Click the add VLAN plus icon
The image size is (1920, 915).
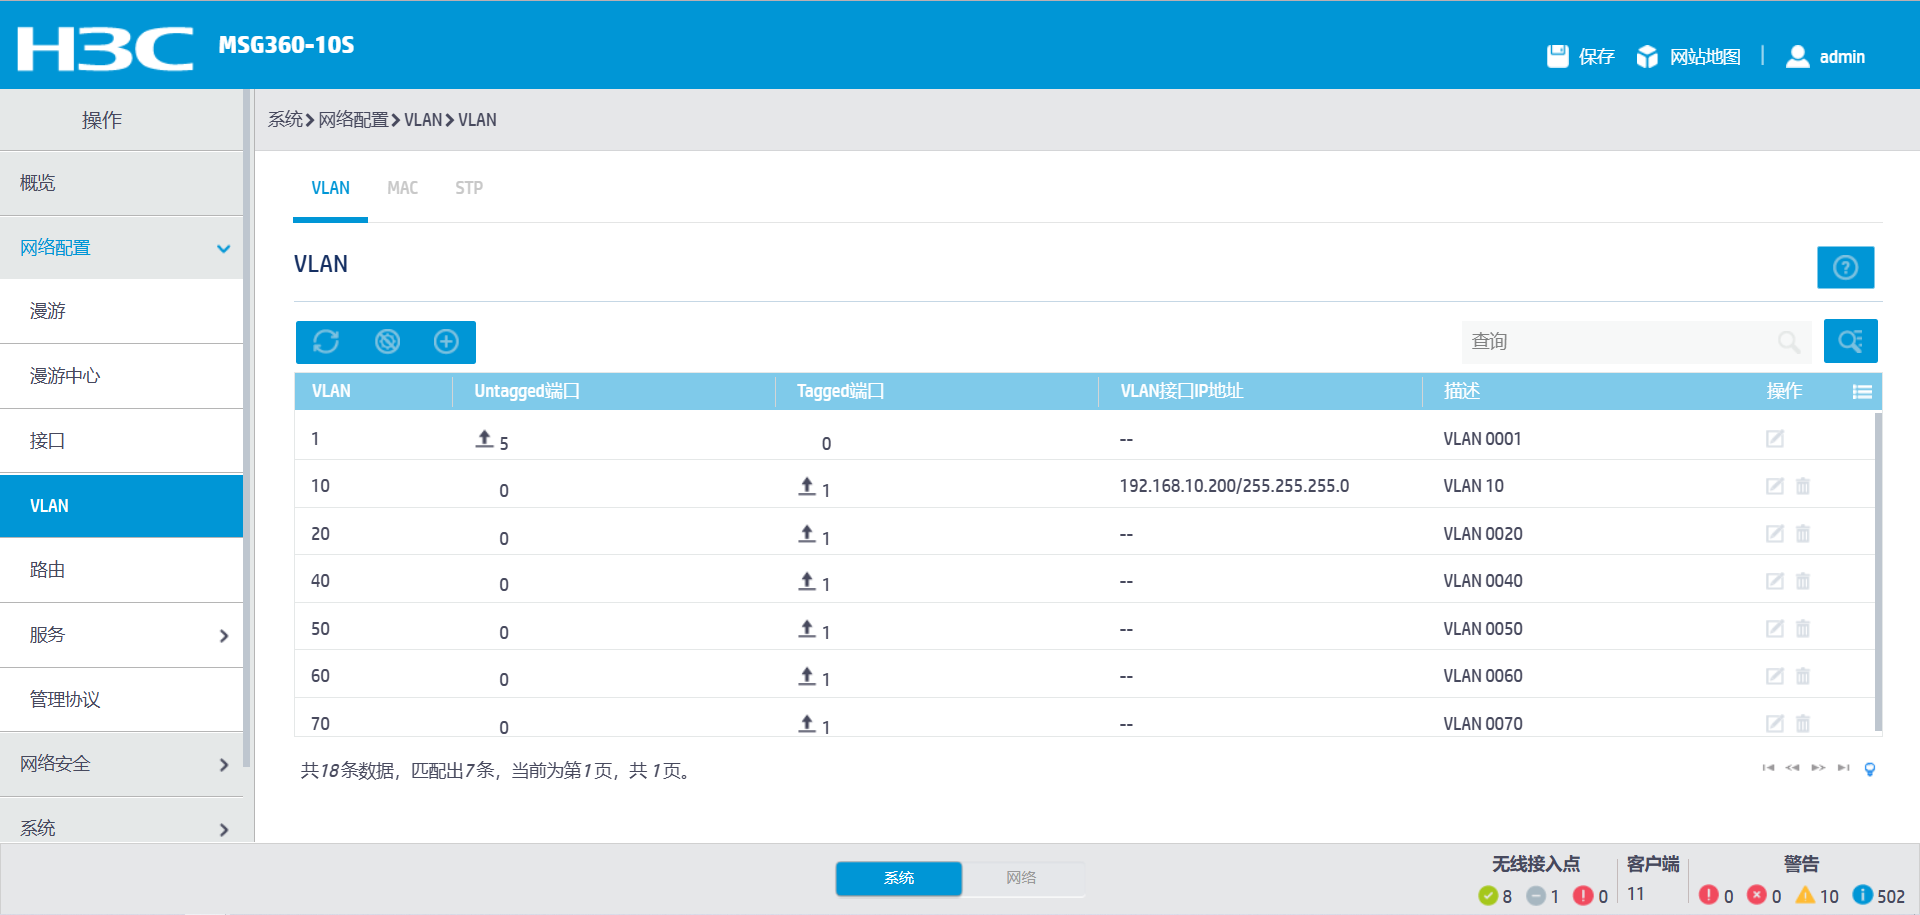coord(446,342)
